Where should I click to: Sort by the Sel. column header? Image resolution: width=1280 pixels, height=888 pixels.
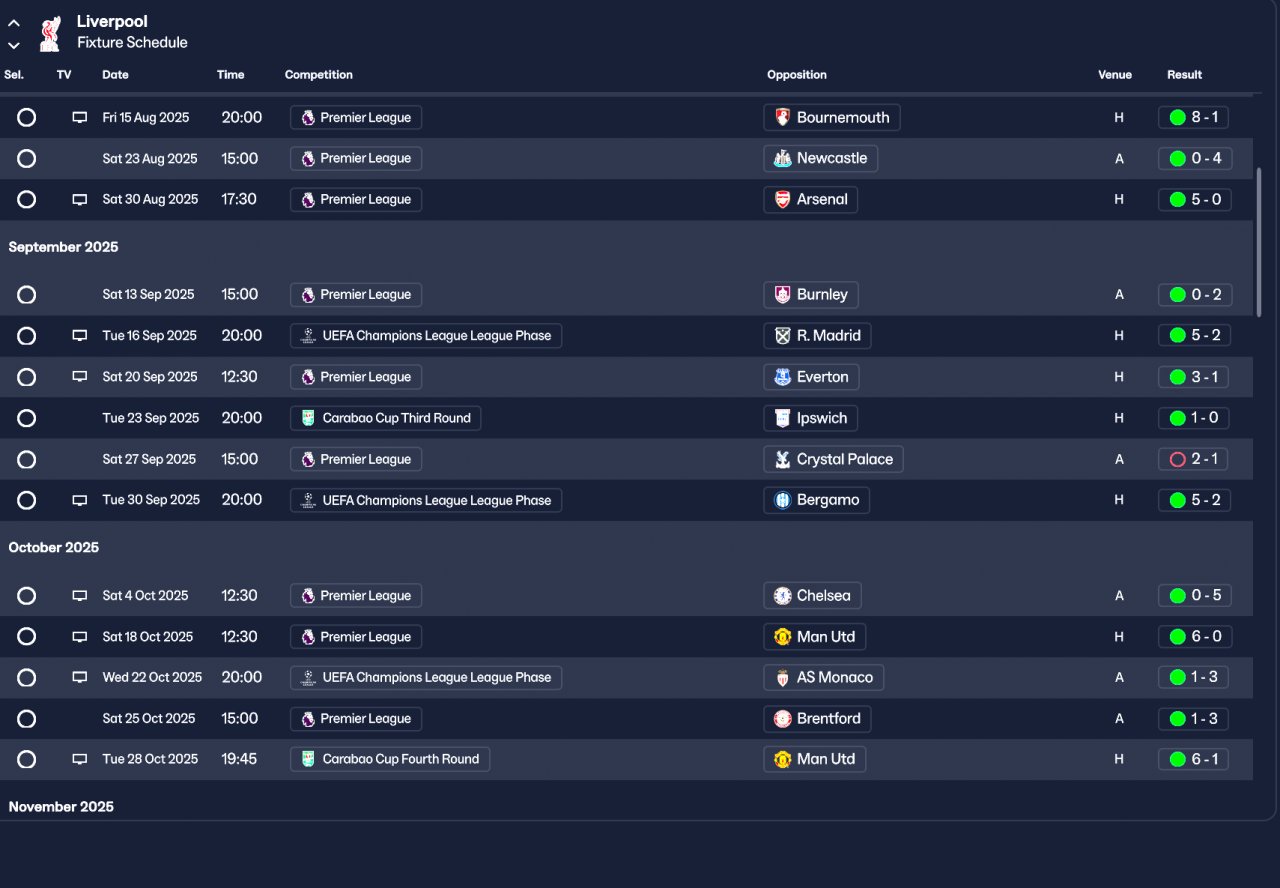coord(14,75)
